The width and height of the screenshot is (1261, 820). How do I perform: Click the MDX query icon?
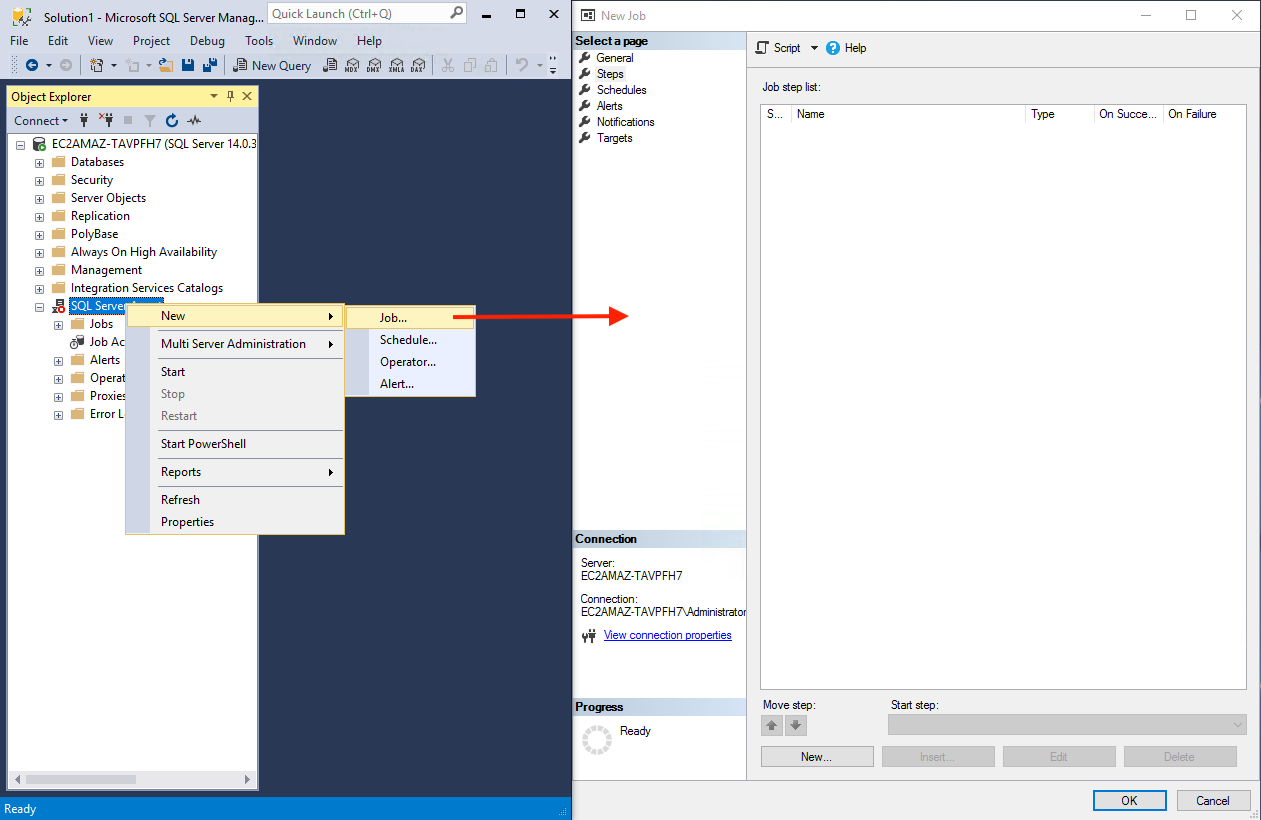click(352, 65)
